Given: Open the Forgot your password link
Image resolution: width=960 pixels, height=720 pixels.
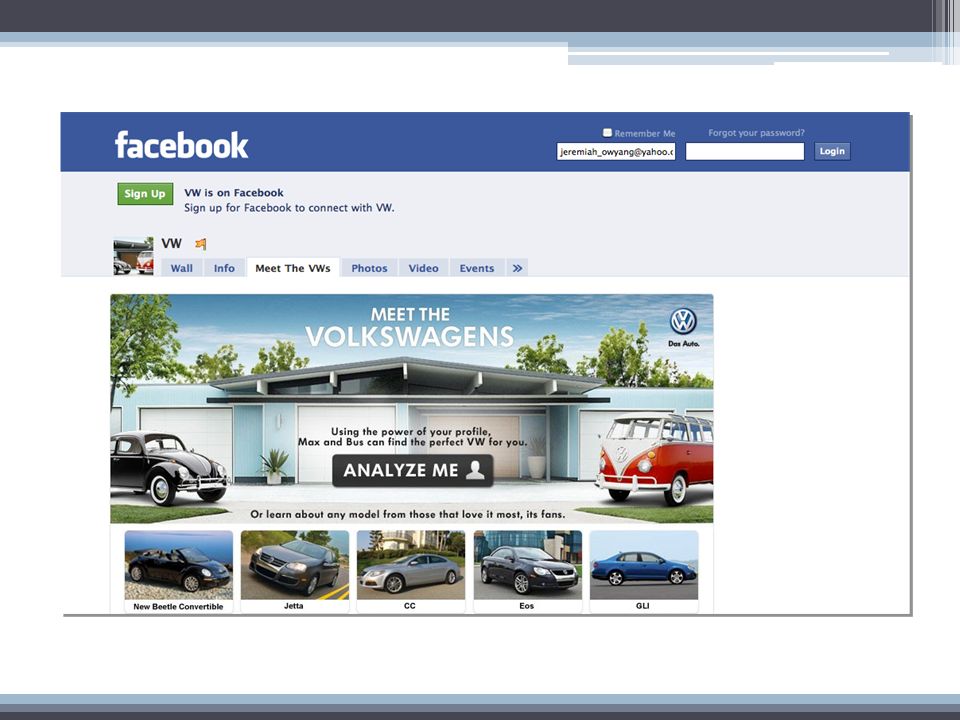Looking at the screenshot, I should 756,133.
